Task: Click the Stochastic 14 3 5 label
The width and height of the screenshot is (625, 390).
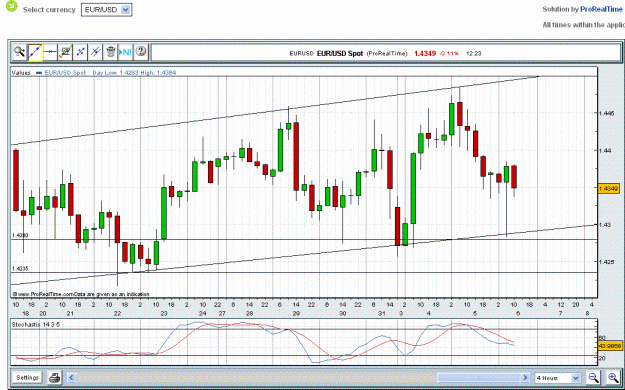Action: (x=35, y=325)
